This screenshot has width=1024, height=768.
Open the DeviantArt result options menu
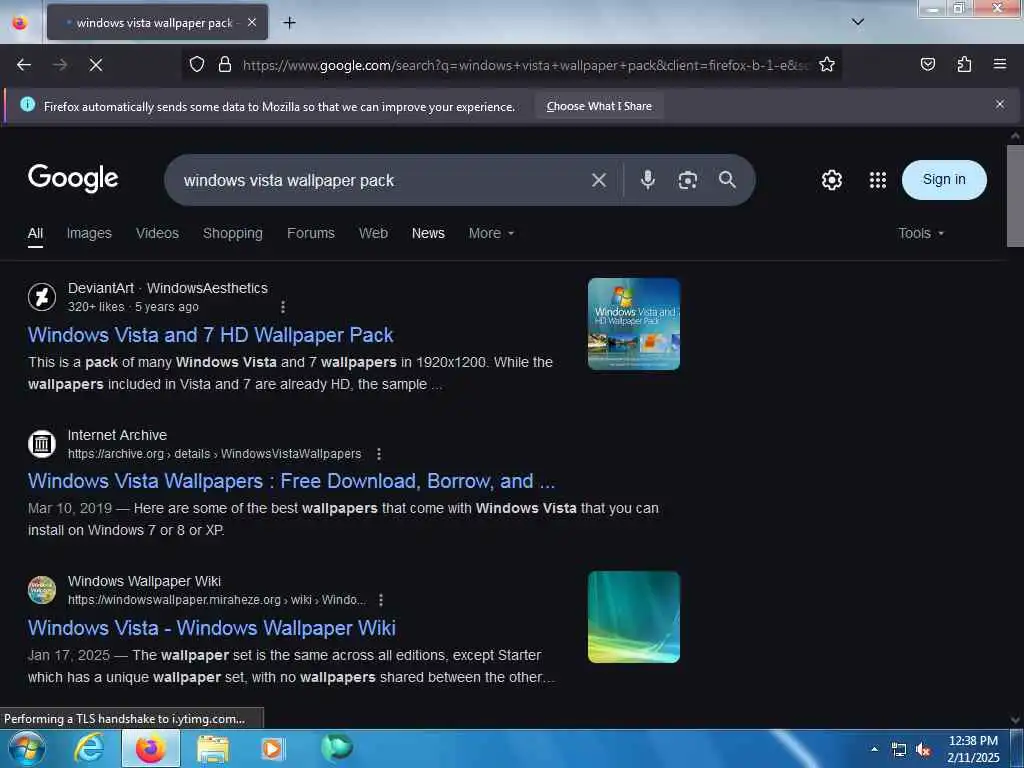point(282,306)
